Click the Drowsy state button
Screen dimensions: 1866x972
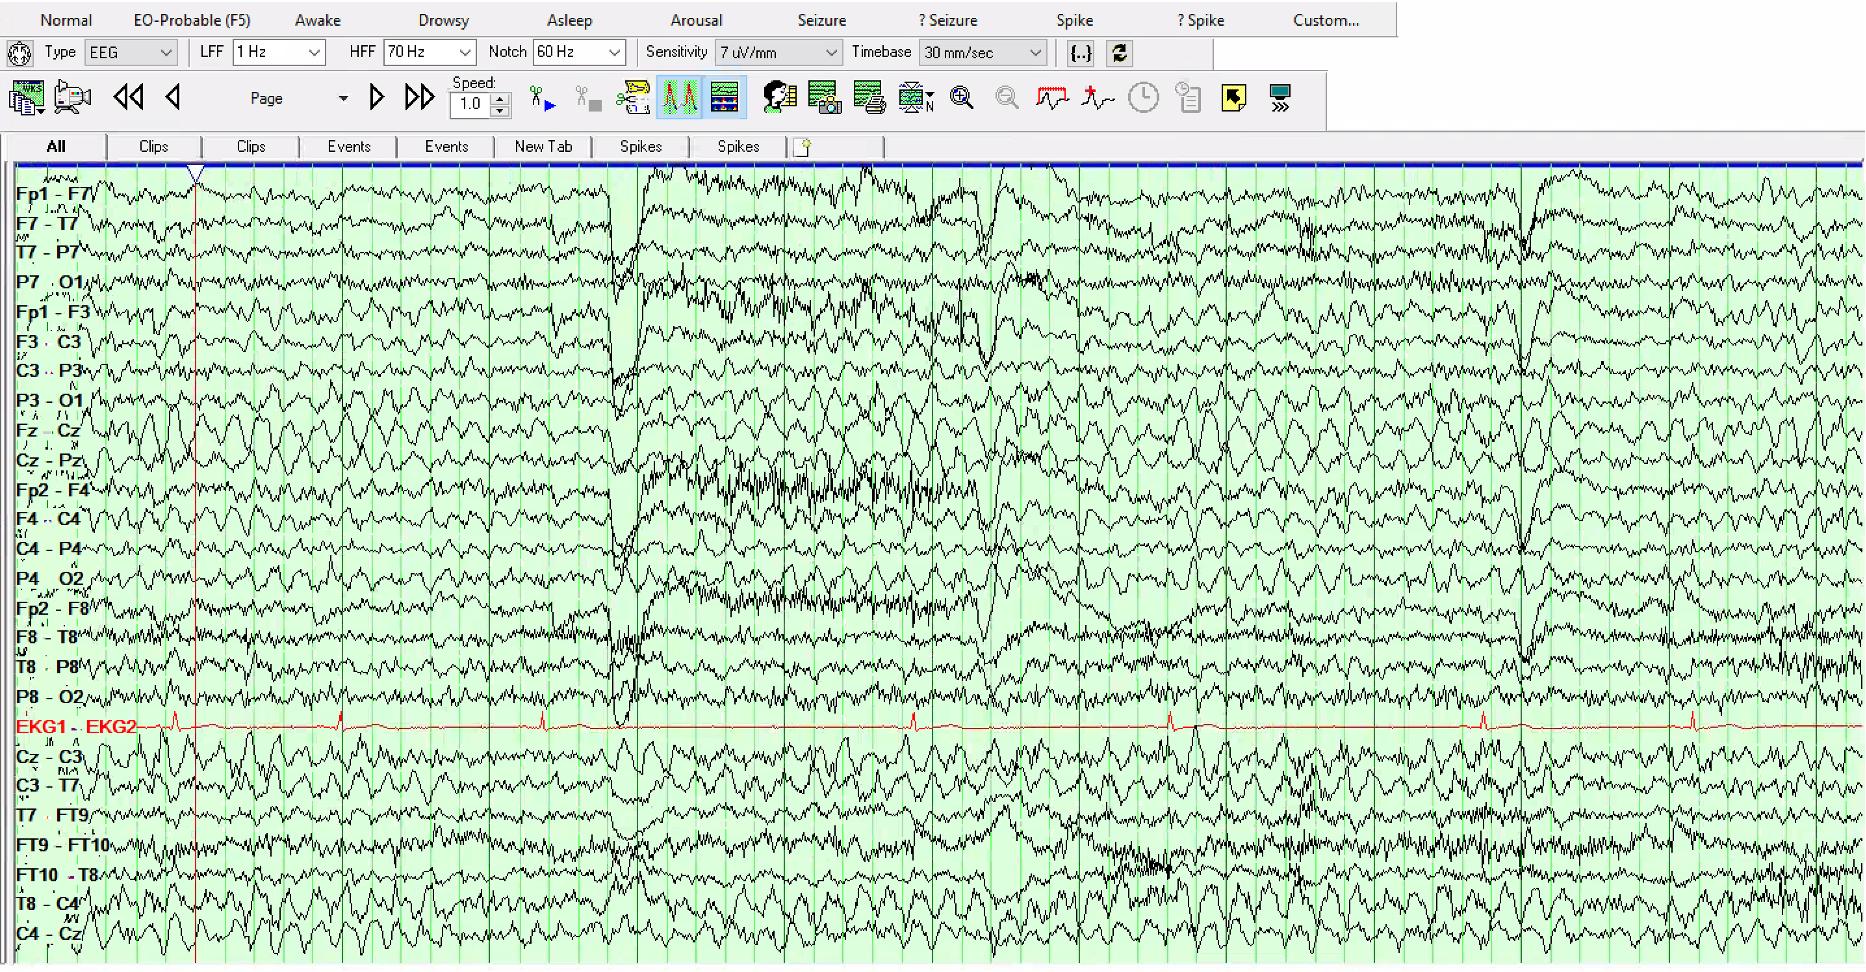[x=443, y=20]
